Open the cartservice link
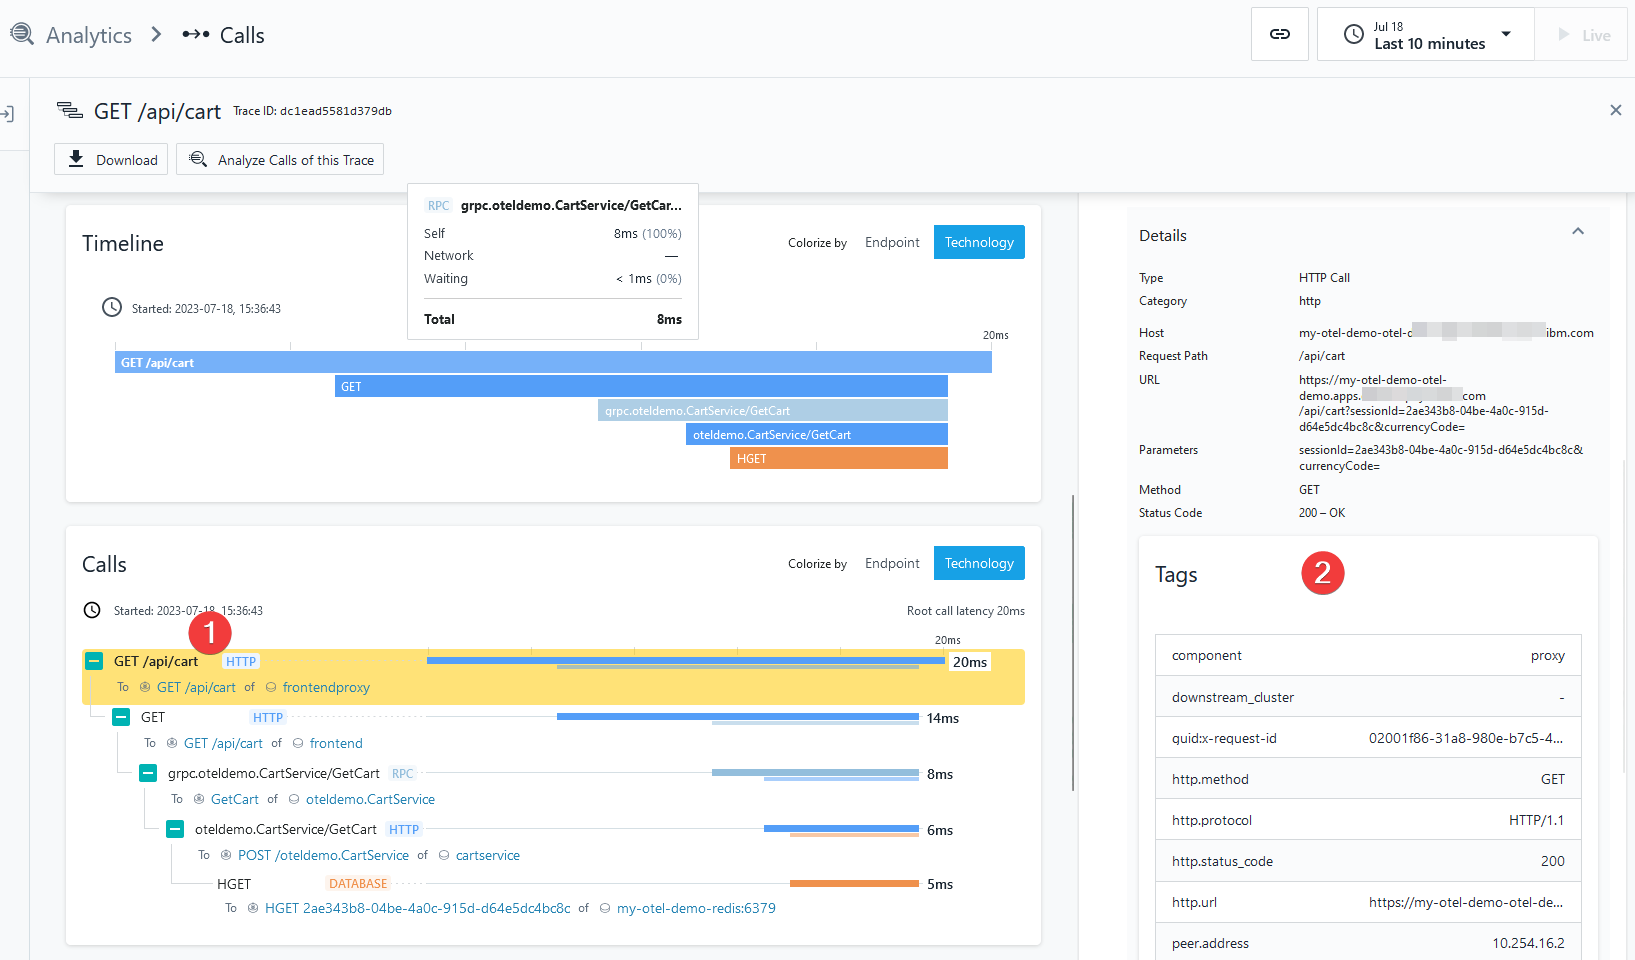1635x960 pixels. 488,855
